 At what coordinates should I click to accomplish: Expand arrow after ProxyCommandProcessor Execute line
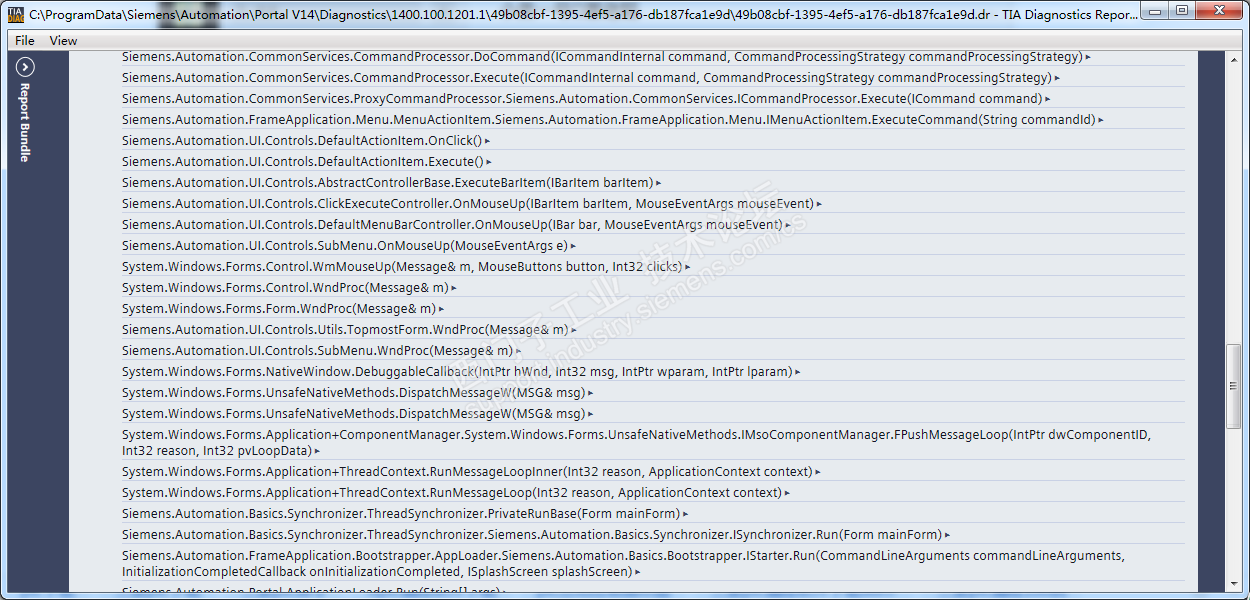(1047, 100)
